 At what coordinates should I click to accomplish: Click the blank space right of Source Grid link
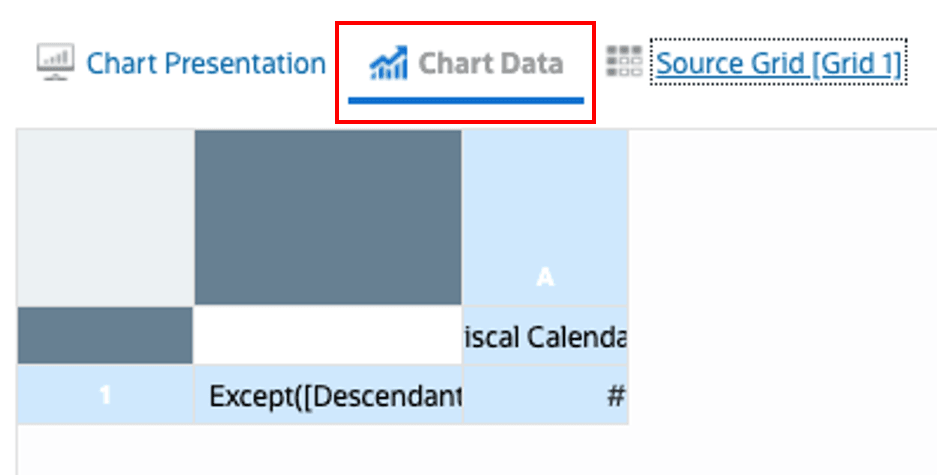(x=922, y=64)
